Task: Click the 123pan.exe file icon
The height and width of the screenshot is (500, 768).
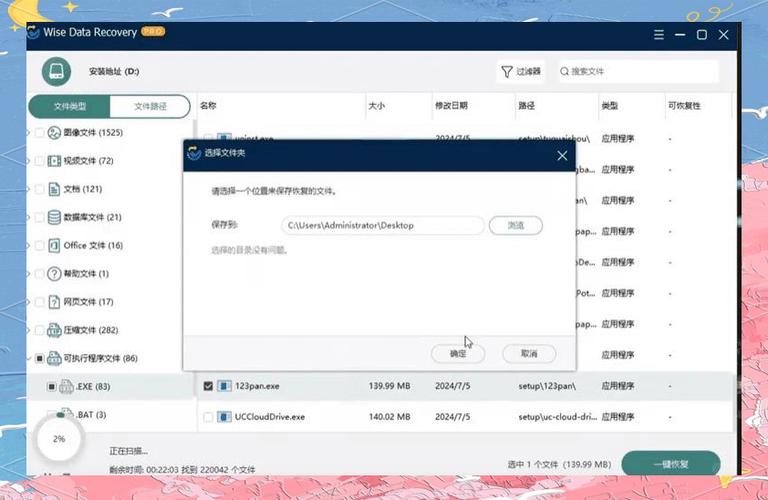Action: point(224,386)
